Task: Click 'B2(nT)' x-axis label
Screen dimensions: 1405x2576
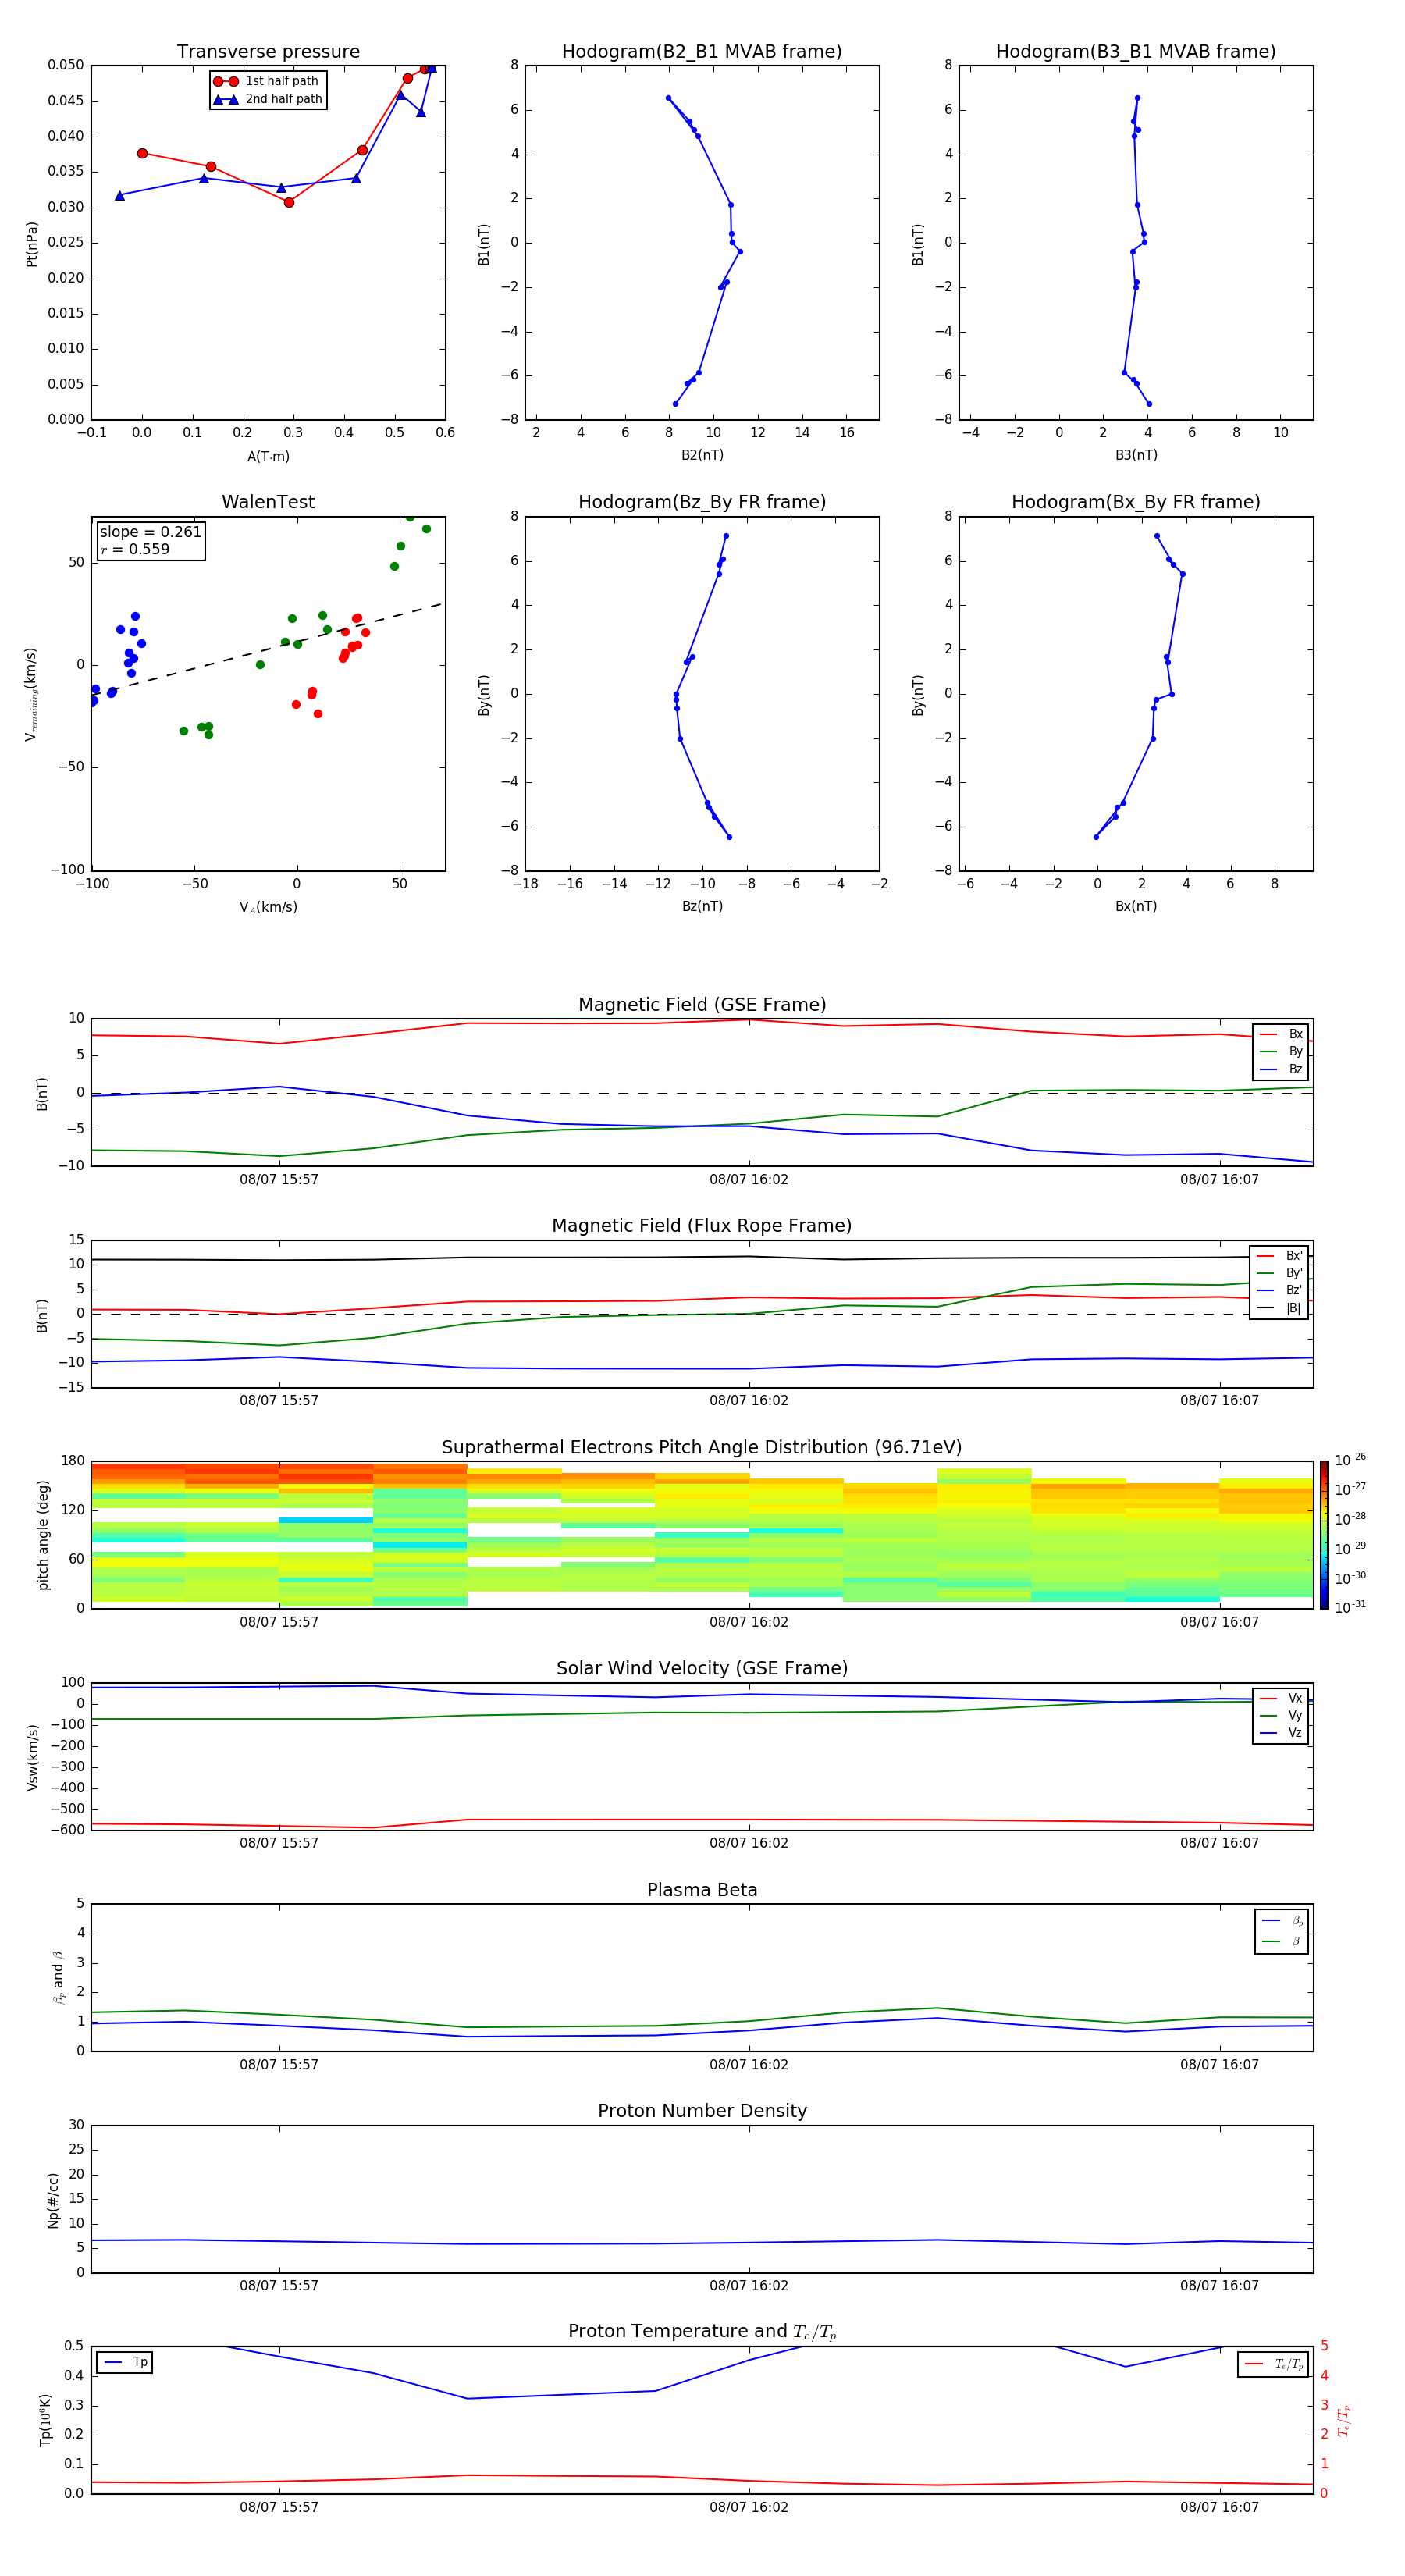Action: tap(702, 455)
